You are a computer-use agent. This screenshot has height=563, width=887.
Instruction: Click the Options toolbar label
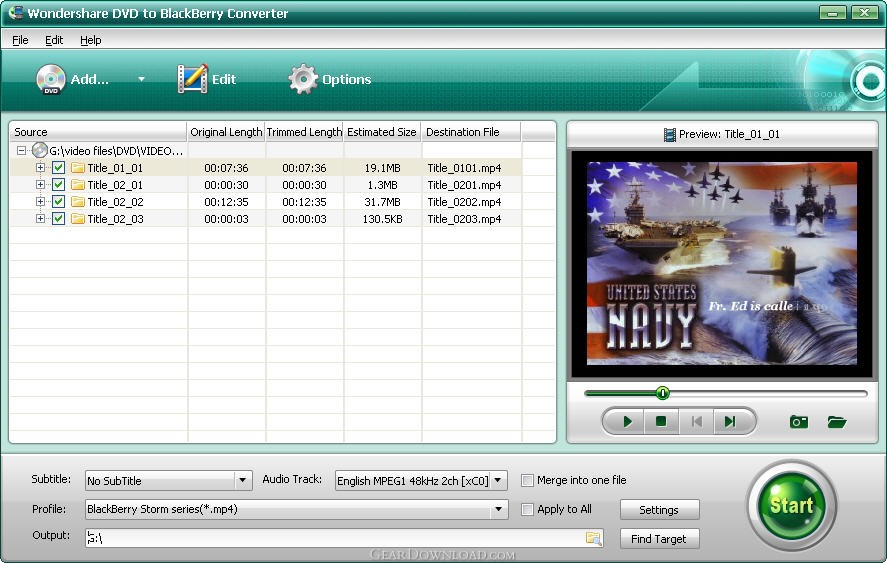pos(347,79)
